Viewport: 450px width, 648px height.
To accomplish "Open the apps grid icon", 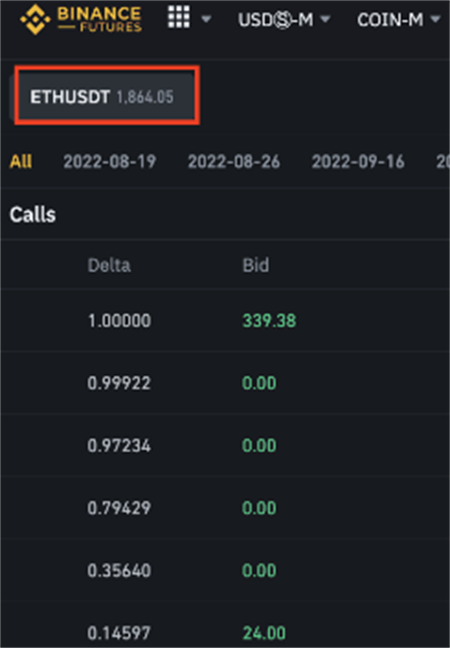I will coord(179,17).
